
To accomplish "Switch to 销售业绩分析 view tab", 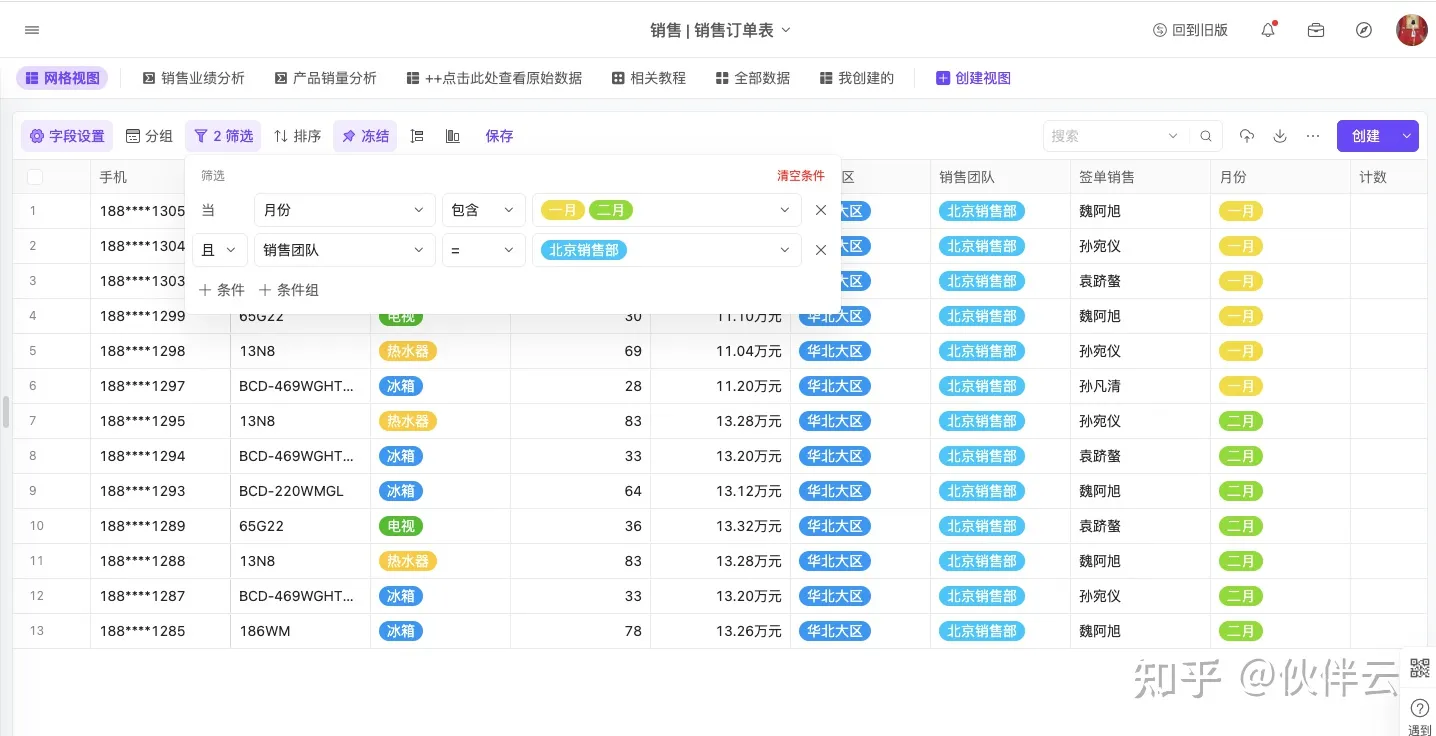I will coord(194,78).
